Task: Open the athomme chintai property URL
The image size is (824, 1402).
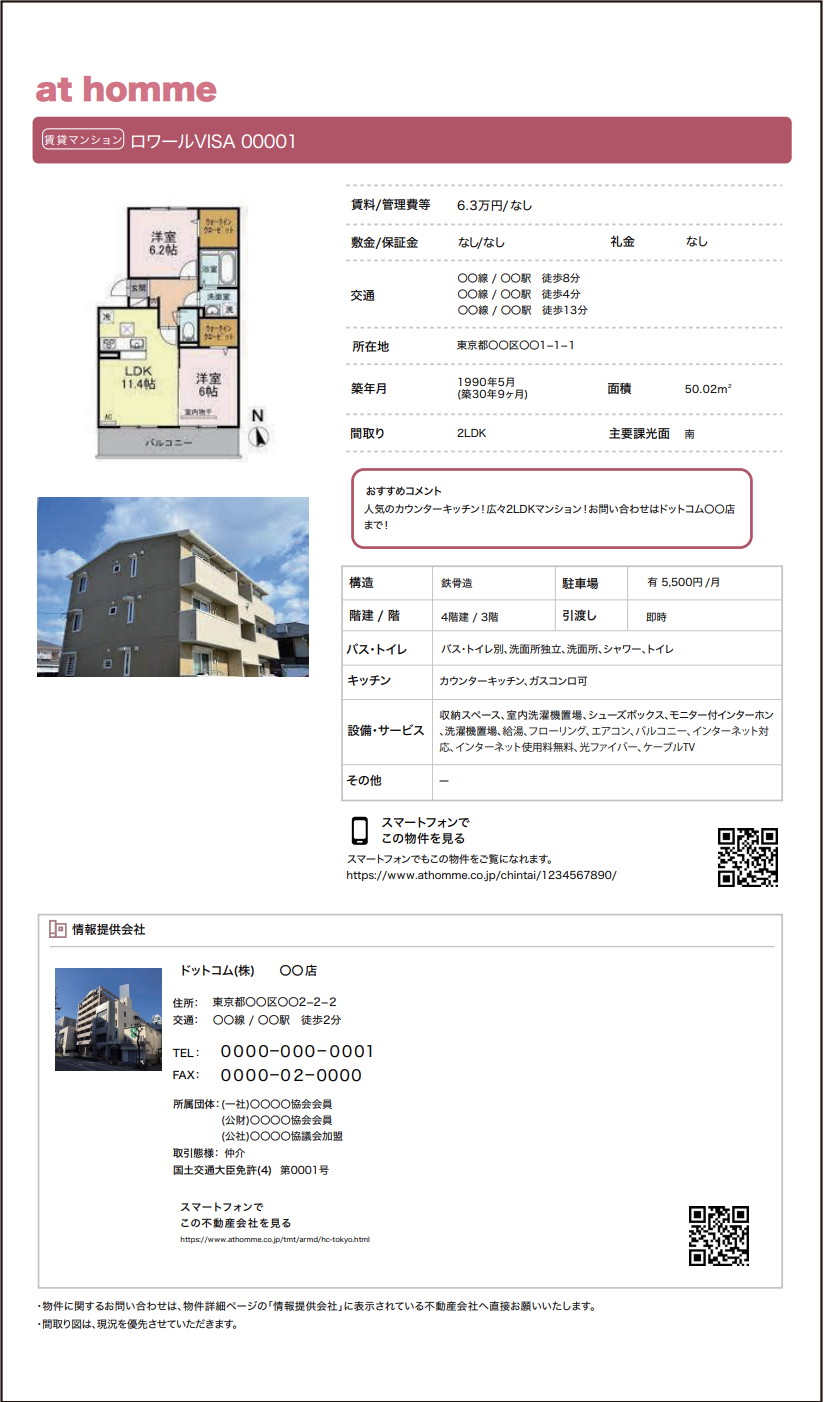Action: (x=481, y=875)
